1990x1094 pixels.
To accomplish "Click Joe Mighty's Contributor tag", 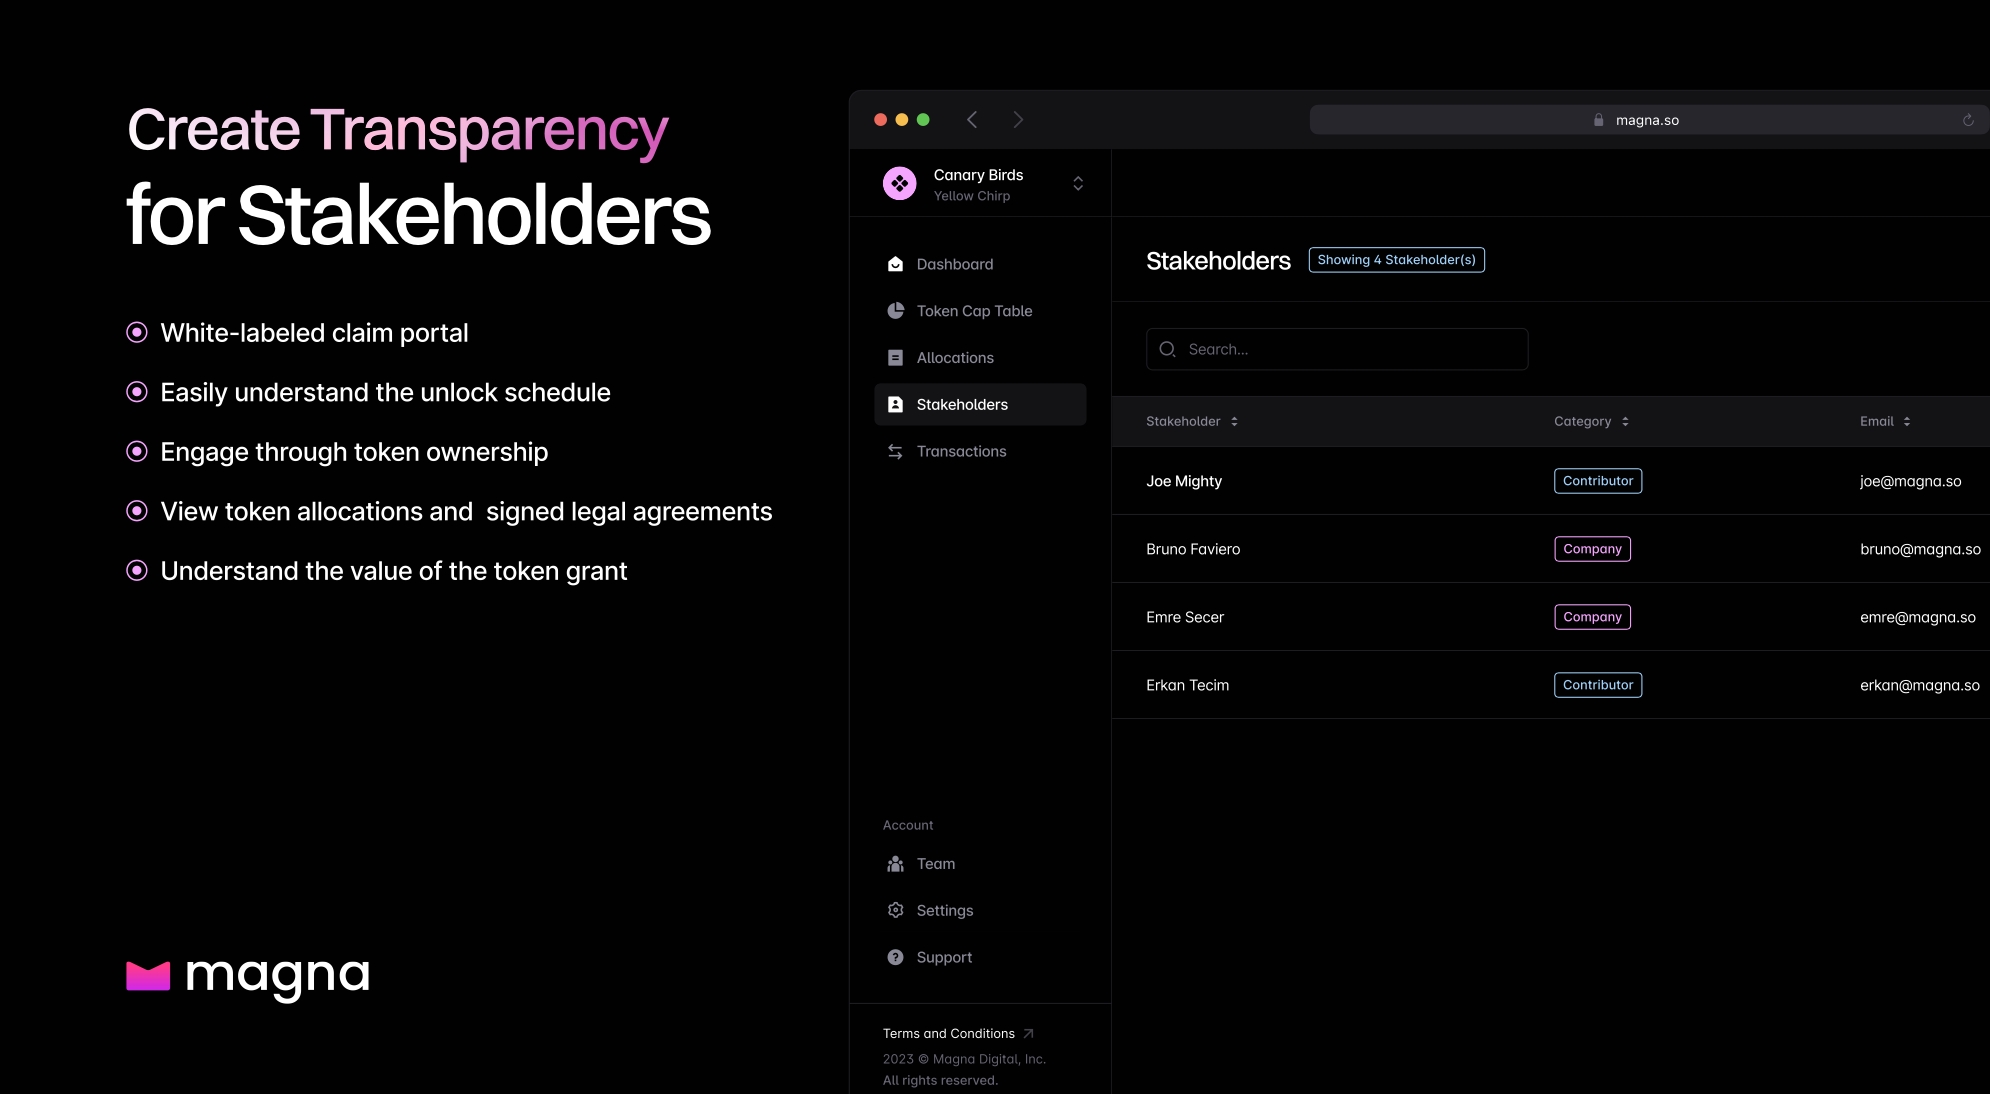I will (1597, 481).
